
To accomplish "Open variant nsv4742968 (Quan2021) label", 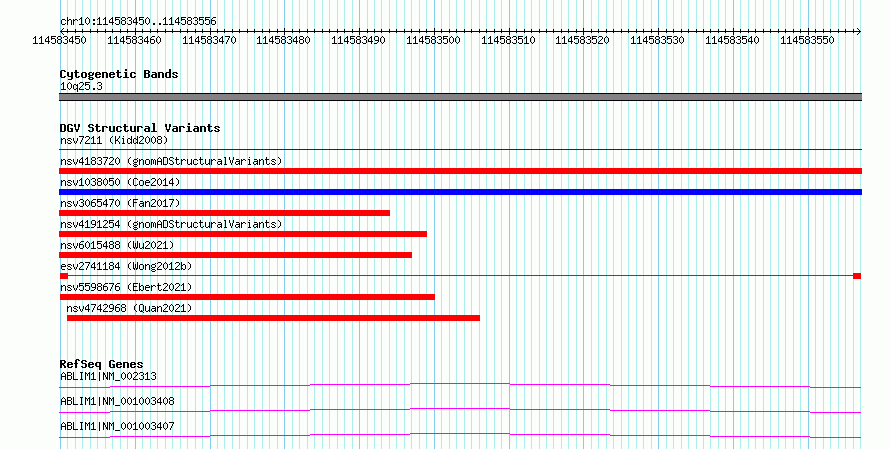I will [129, 308].
